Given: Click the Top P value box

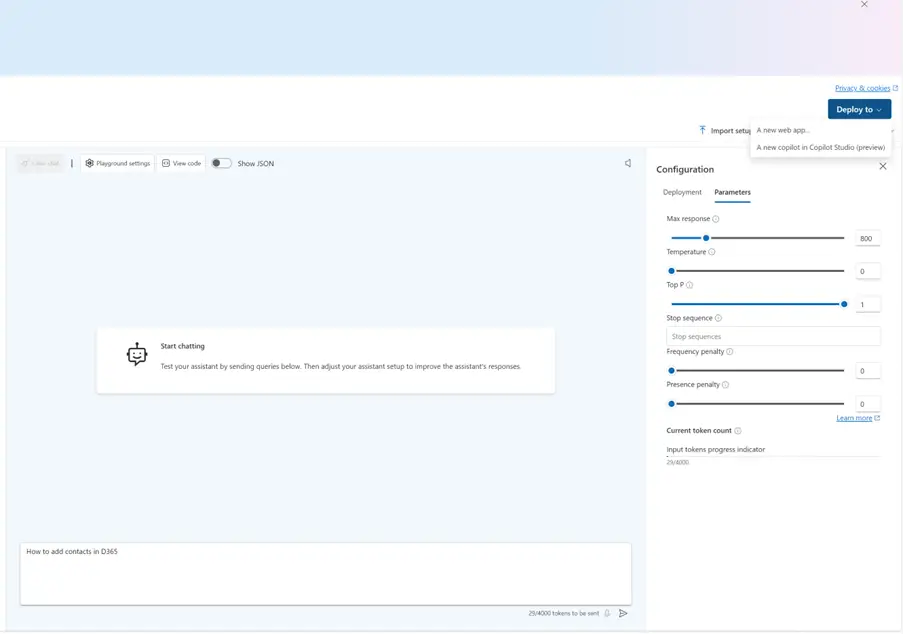Looking at the screenshot, I should click(868, 305).
